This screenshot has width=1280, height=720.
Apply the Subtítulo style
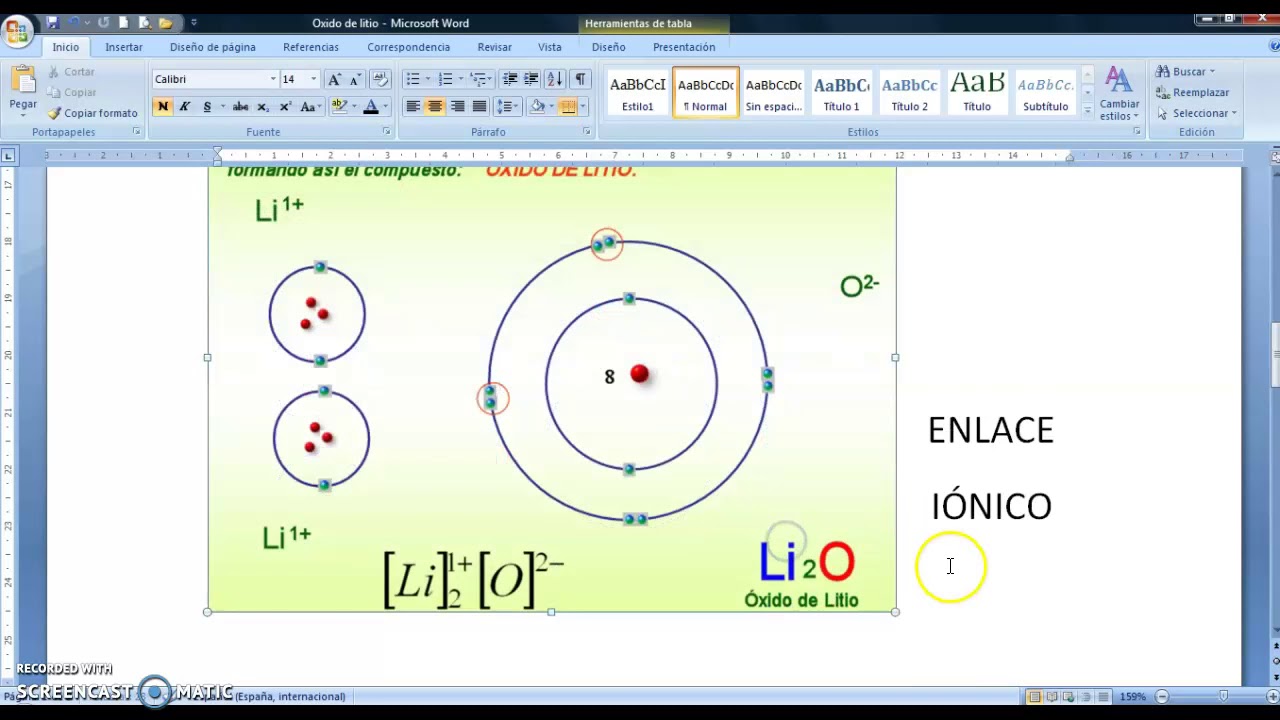1045,92
